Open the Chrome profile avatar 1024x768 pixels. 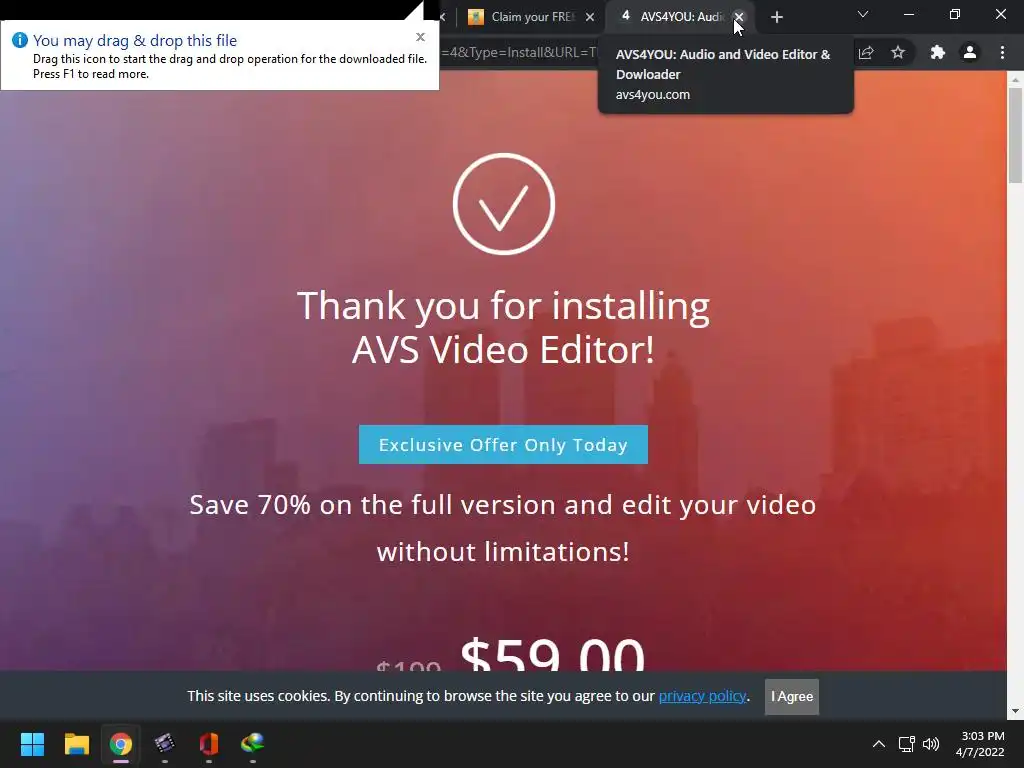pos(970,52)
